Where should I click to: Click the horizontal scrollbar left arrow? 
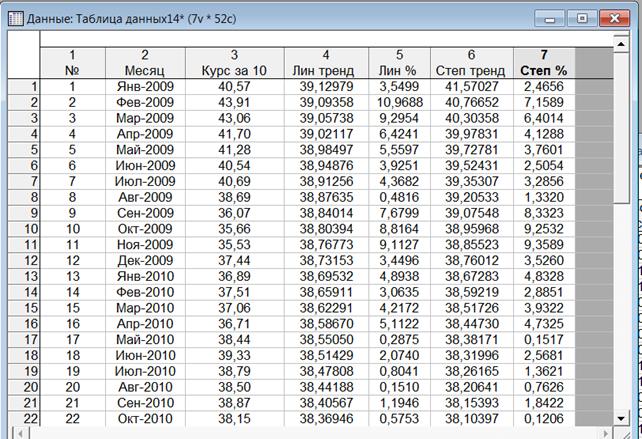click(19, 433)
